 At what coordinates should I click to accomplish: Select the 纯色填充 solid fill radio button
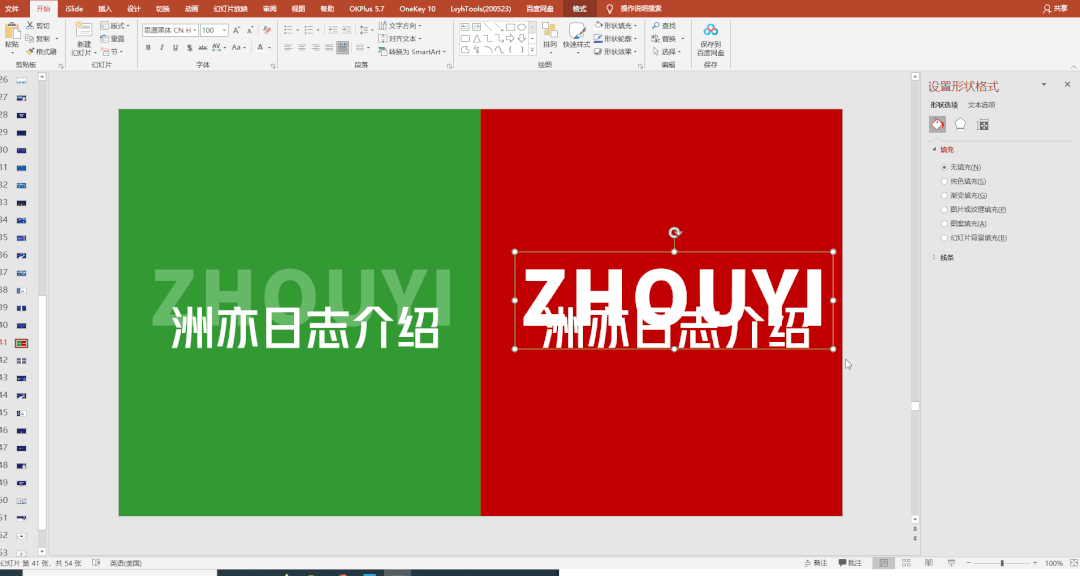[x=944, y=181]
